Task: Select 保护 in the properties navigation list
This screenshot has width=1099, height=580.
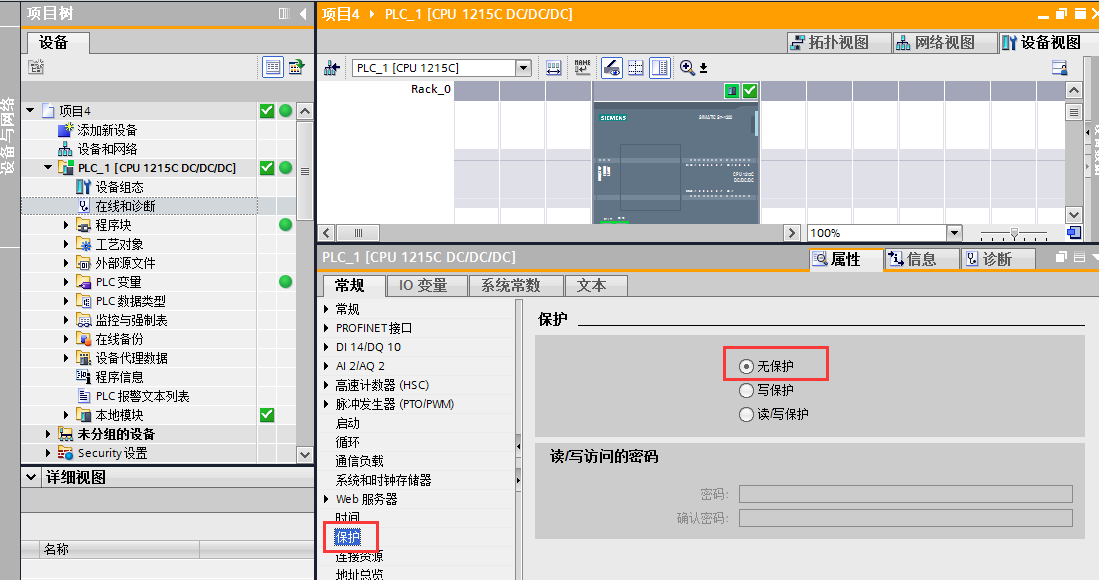Action: 348,537
